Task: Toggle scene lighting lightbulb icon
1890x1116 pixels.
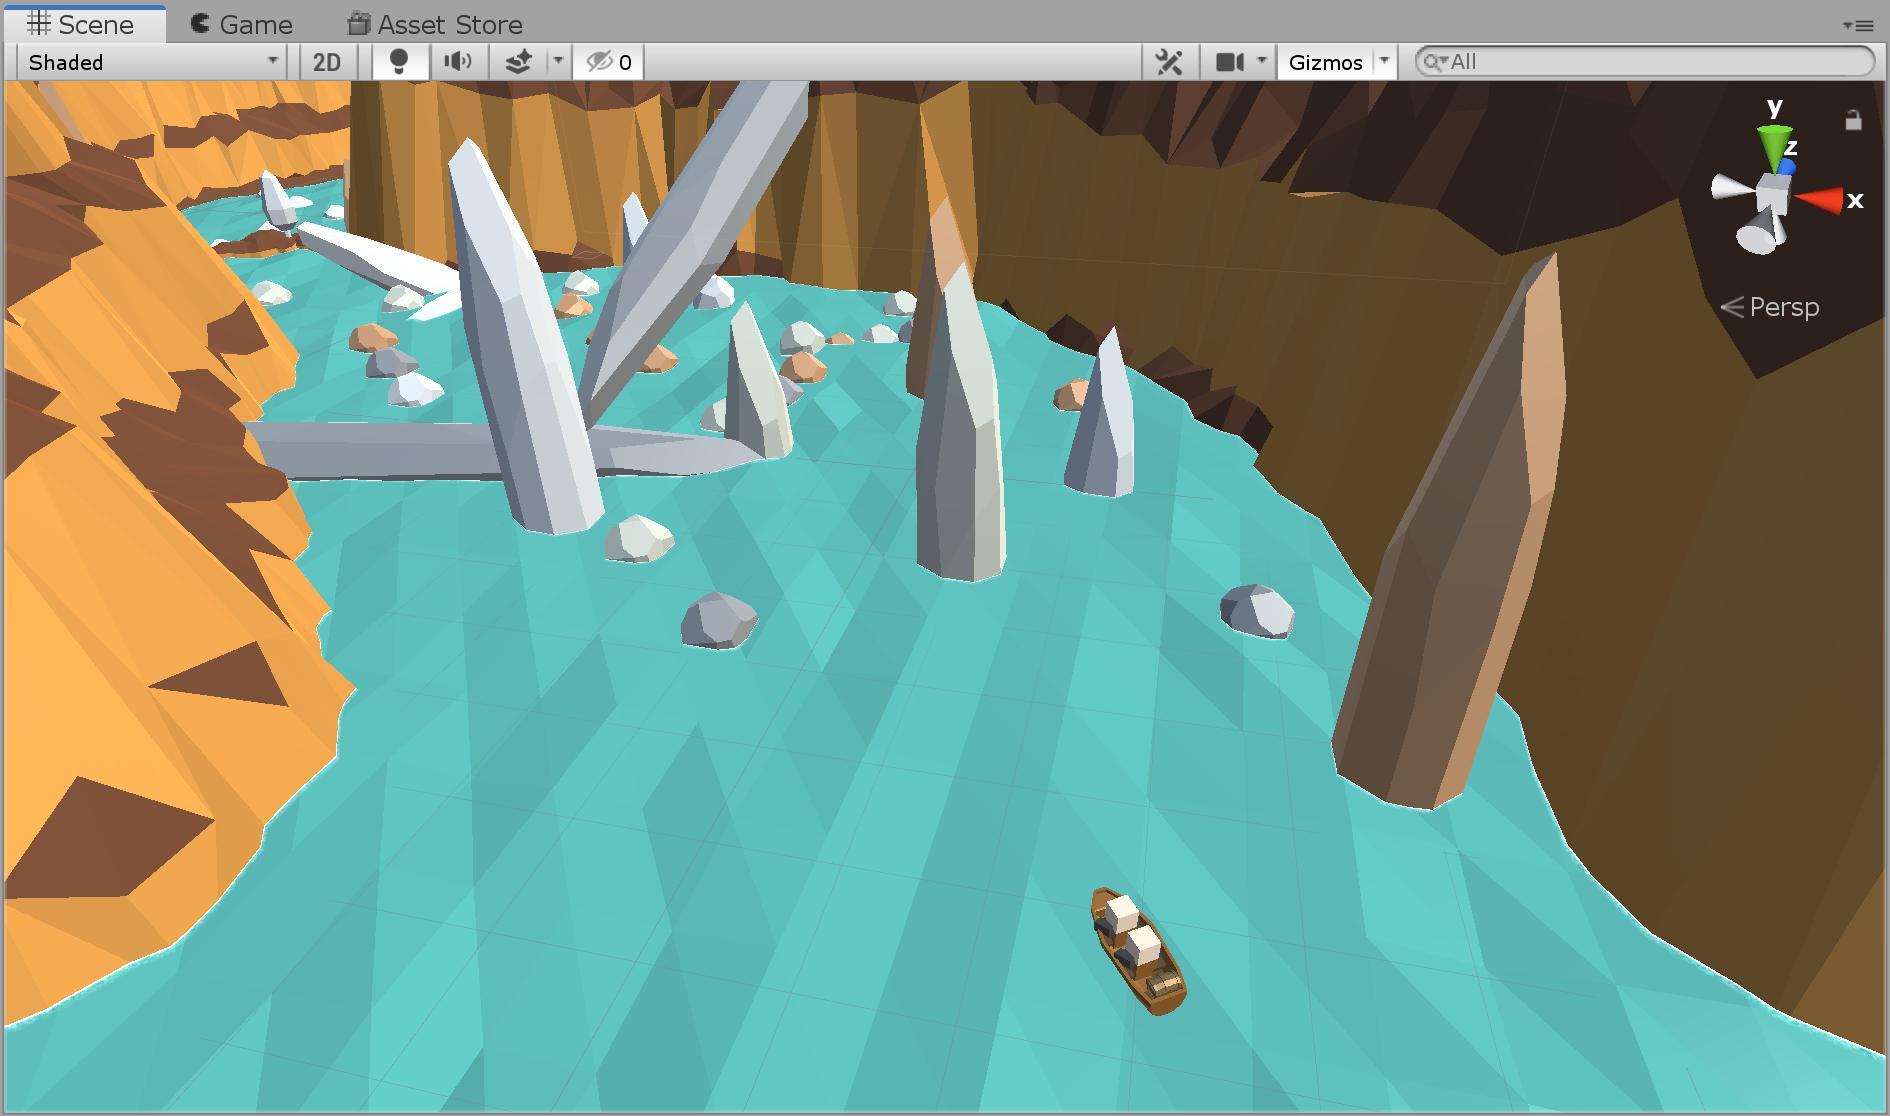Action: coord(399,62)
